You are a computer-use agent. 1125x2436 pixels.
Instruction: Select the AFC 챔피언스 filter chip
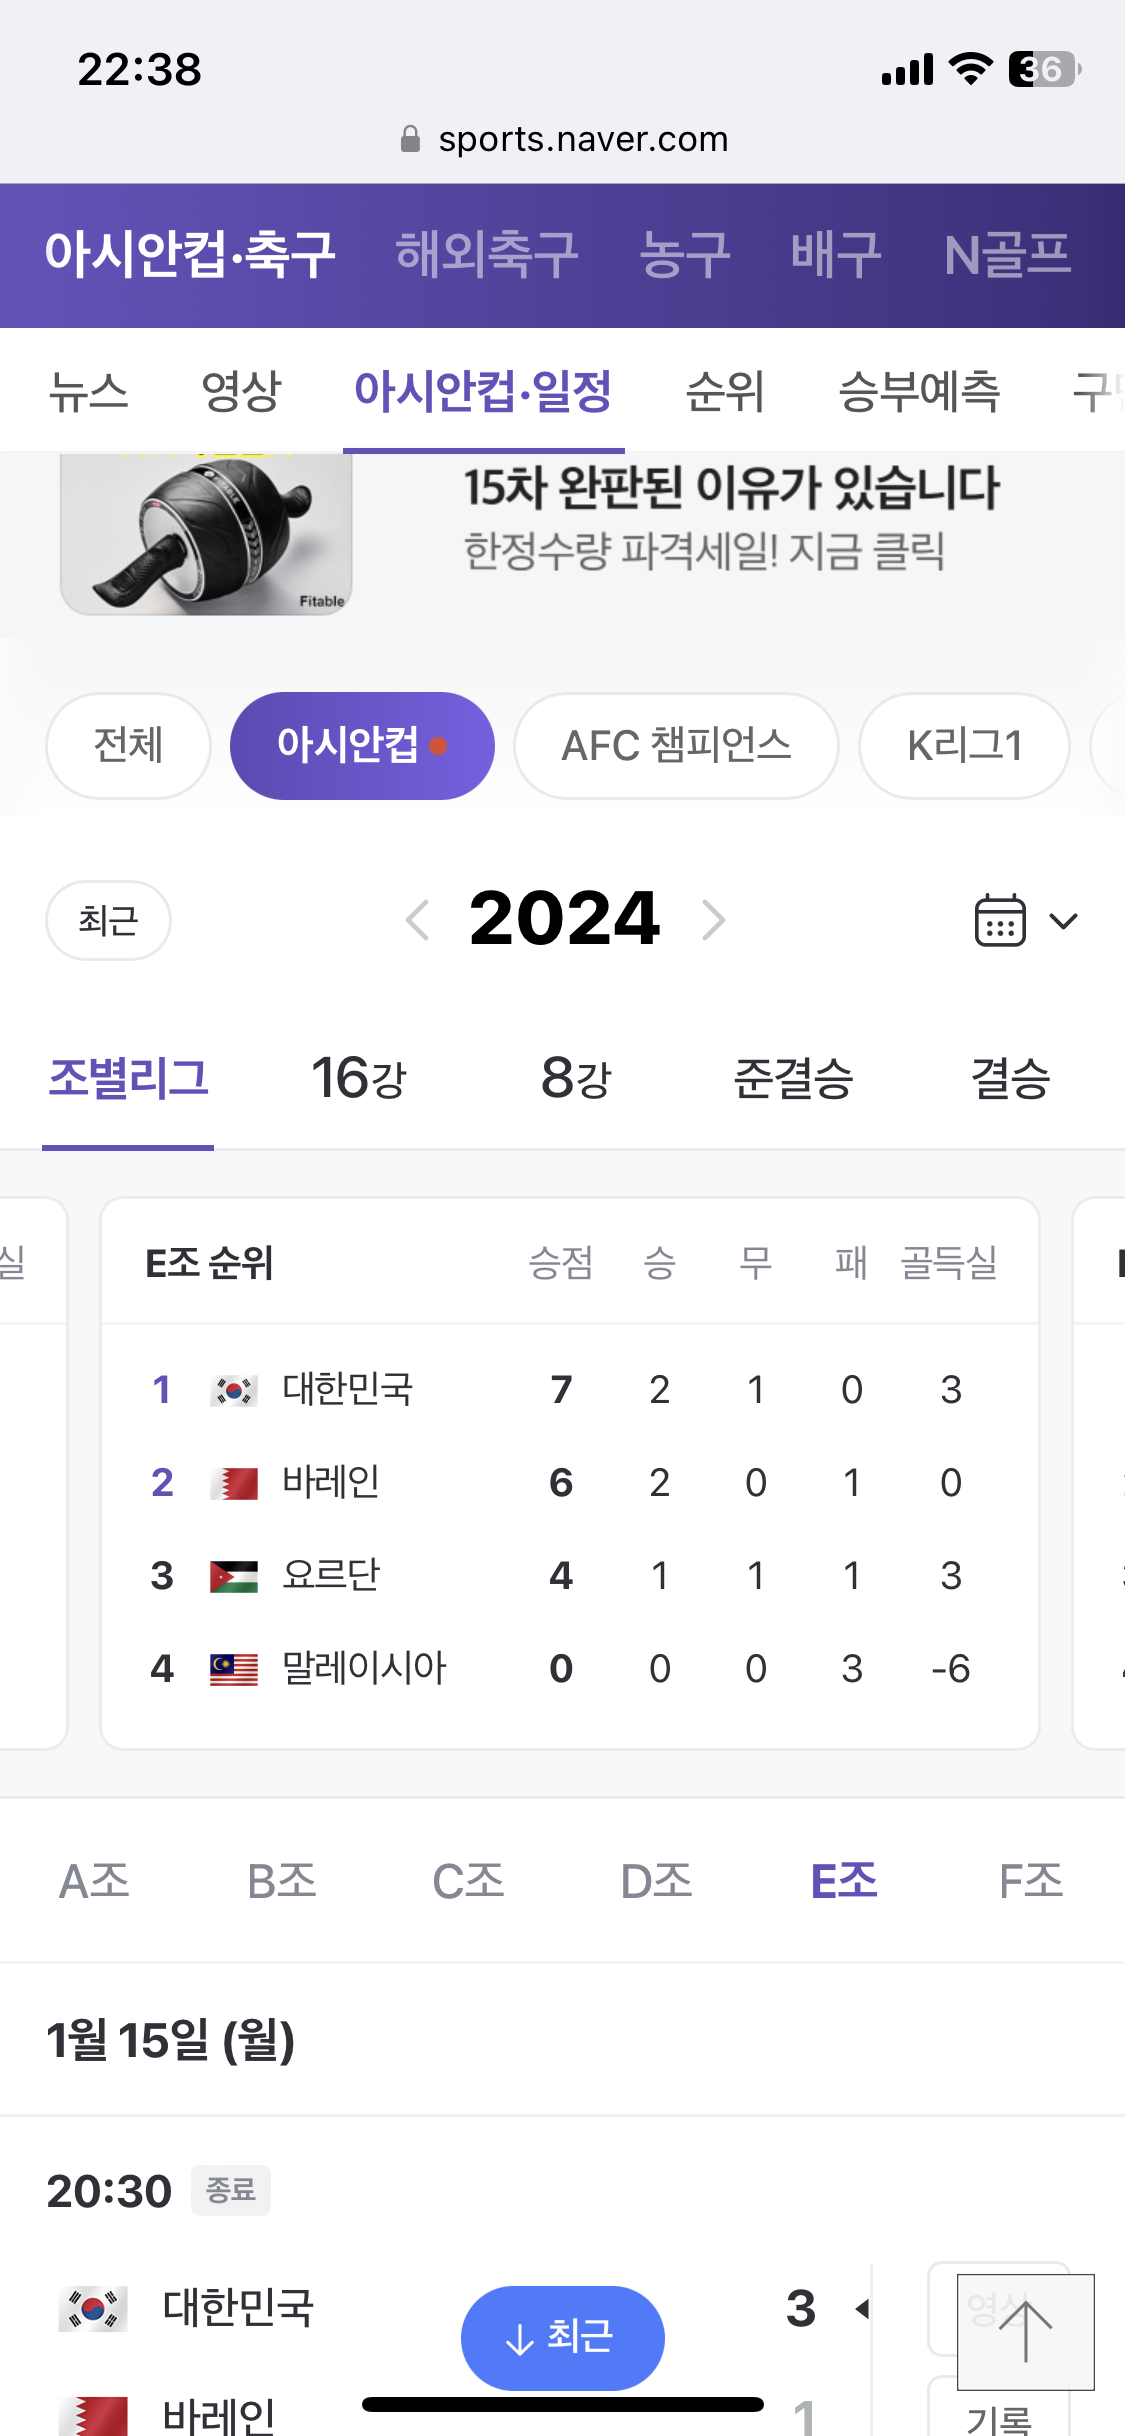(676, 746)
